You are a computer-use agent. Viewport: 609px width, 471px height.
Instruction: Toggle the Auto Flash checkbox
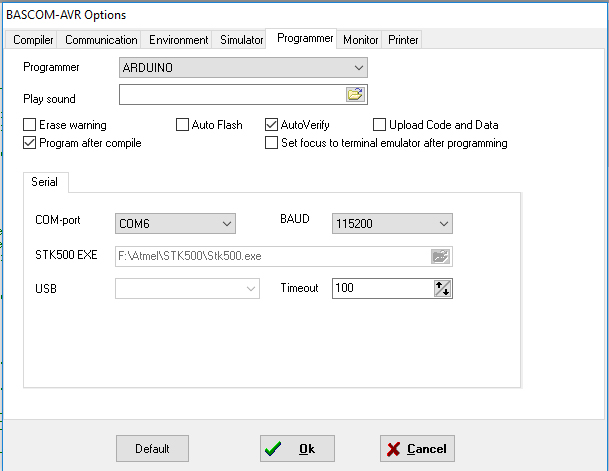[183, 125]
